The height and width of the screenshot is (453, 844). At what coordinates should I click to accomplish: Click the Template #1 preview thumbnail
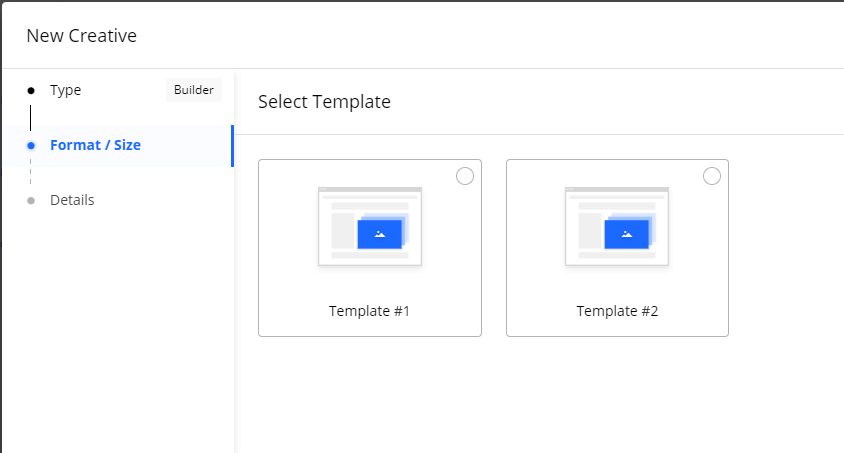[370, 227]
